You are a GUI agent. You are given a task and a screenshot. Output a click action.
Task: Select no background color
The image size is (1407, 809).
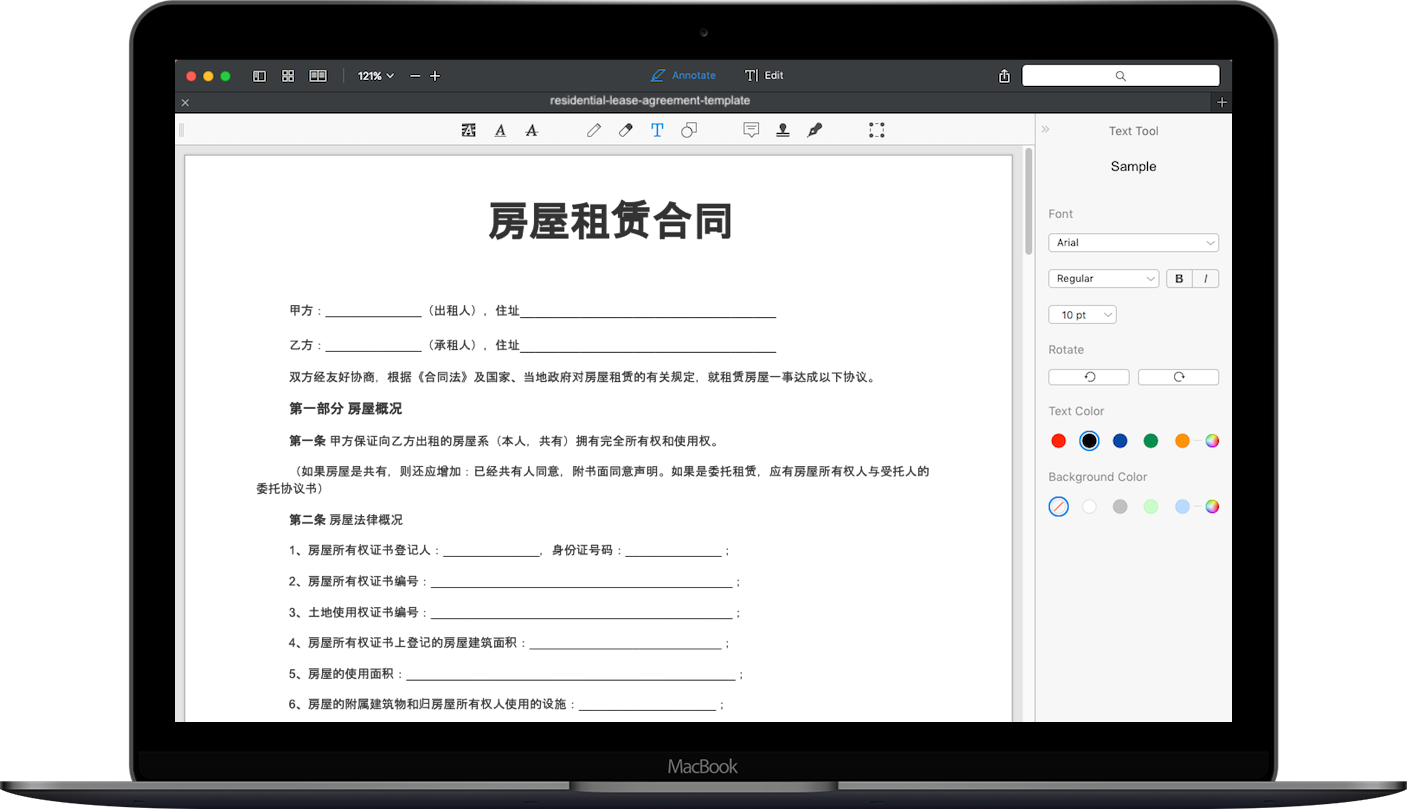1059,507
